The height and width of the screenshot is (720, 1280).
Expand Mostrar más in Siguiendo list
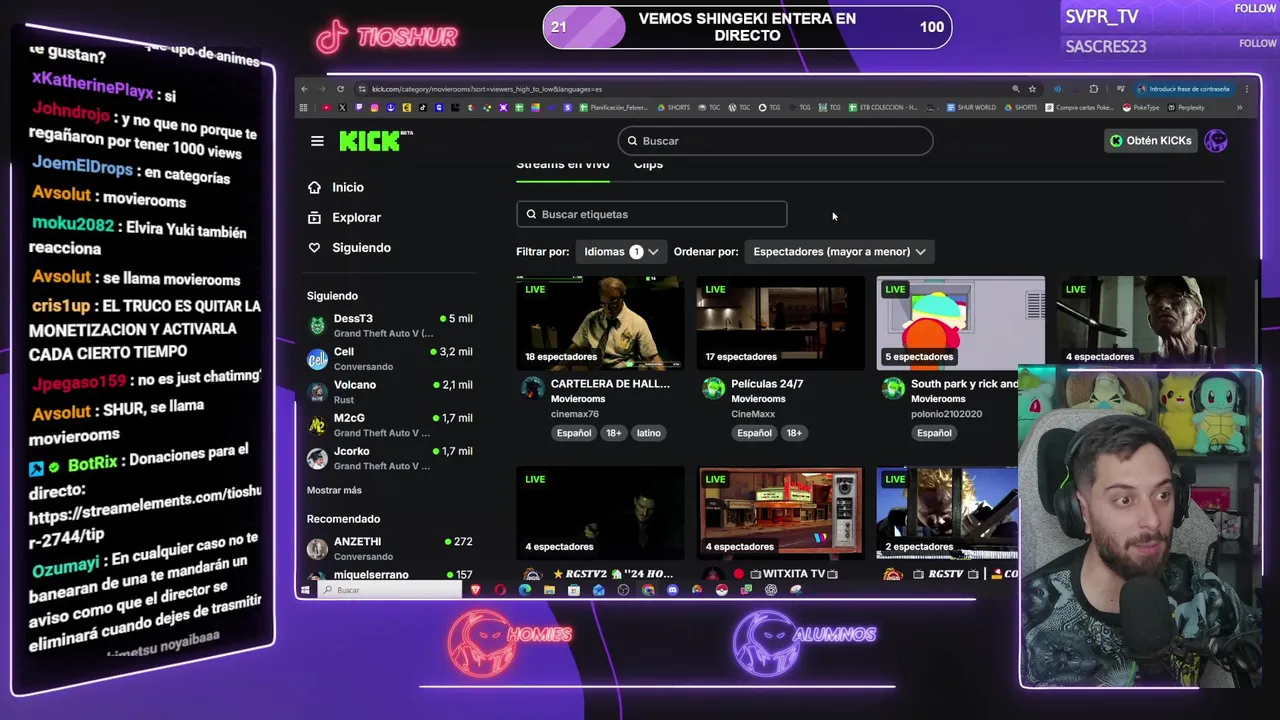(334, 490)
